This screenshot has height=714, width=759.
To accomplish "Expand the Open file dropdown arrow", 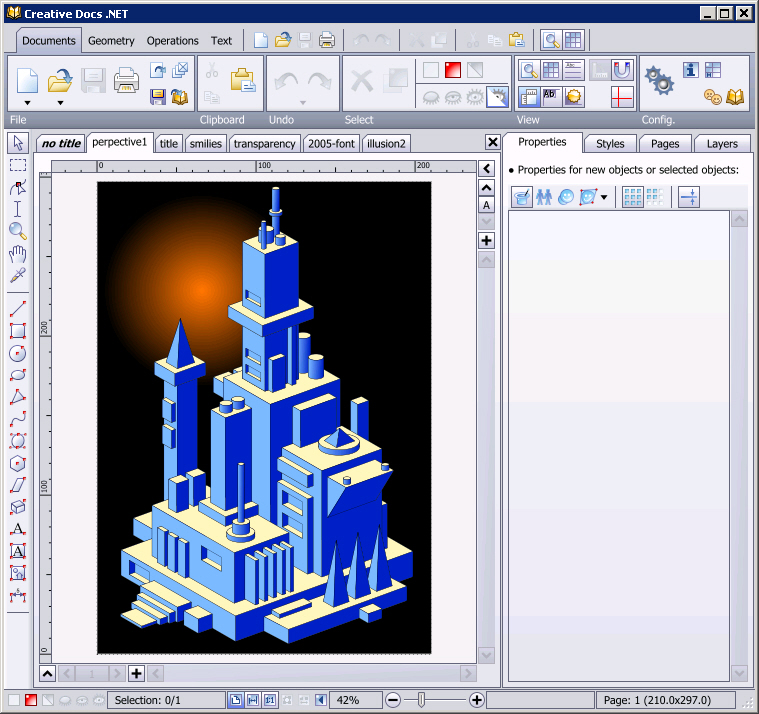I will [61, 103].
